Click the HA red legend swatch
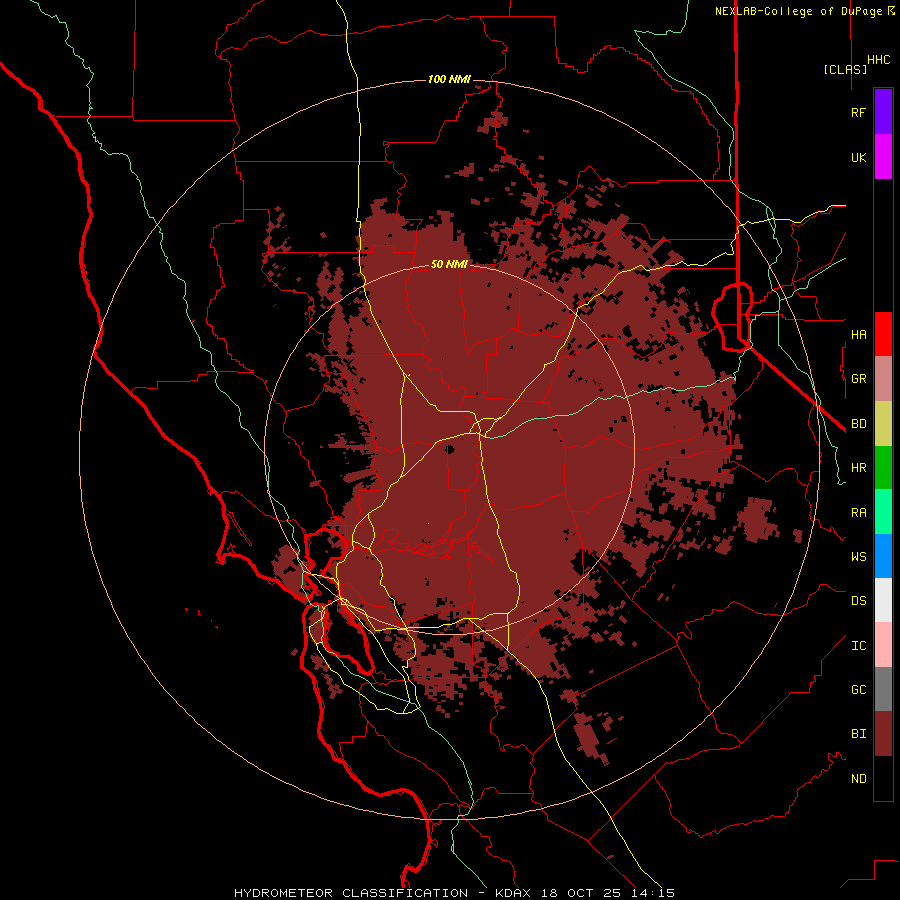This screenshot has height=900, width=900. pyautogui.click(x=883, y=334)
